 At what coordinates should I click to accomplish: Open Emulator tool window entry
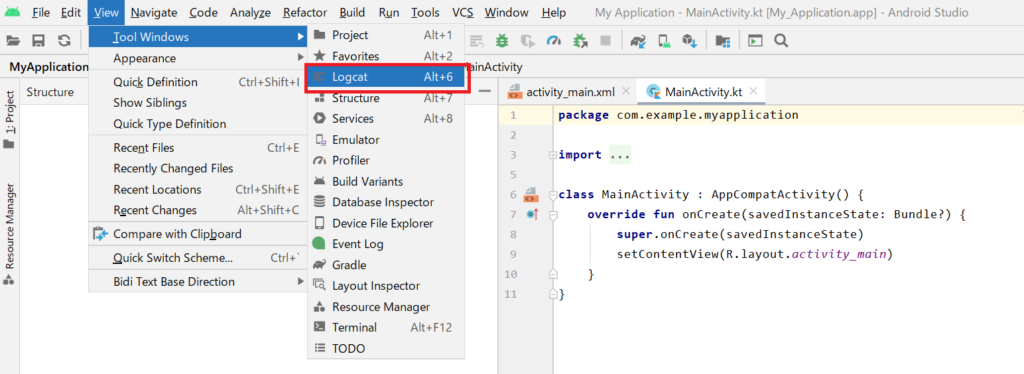click(387, 140)
